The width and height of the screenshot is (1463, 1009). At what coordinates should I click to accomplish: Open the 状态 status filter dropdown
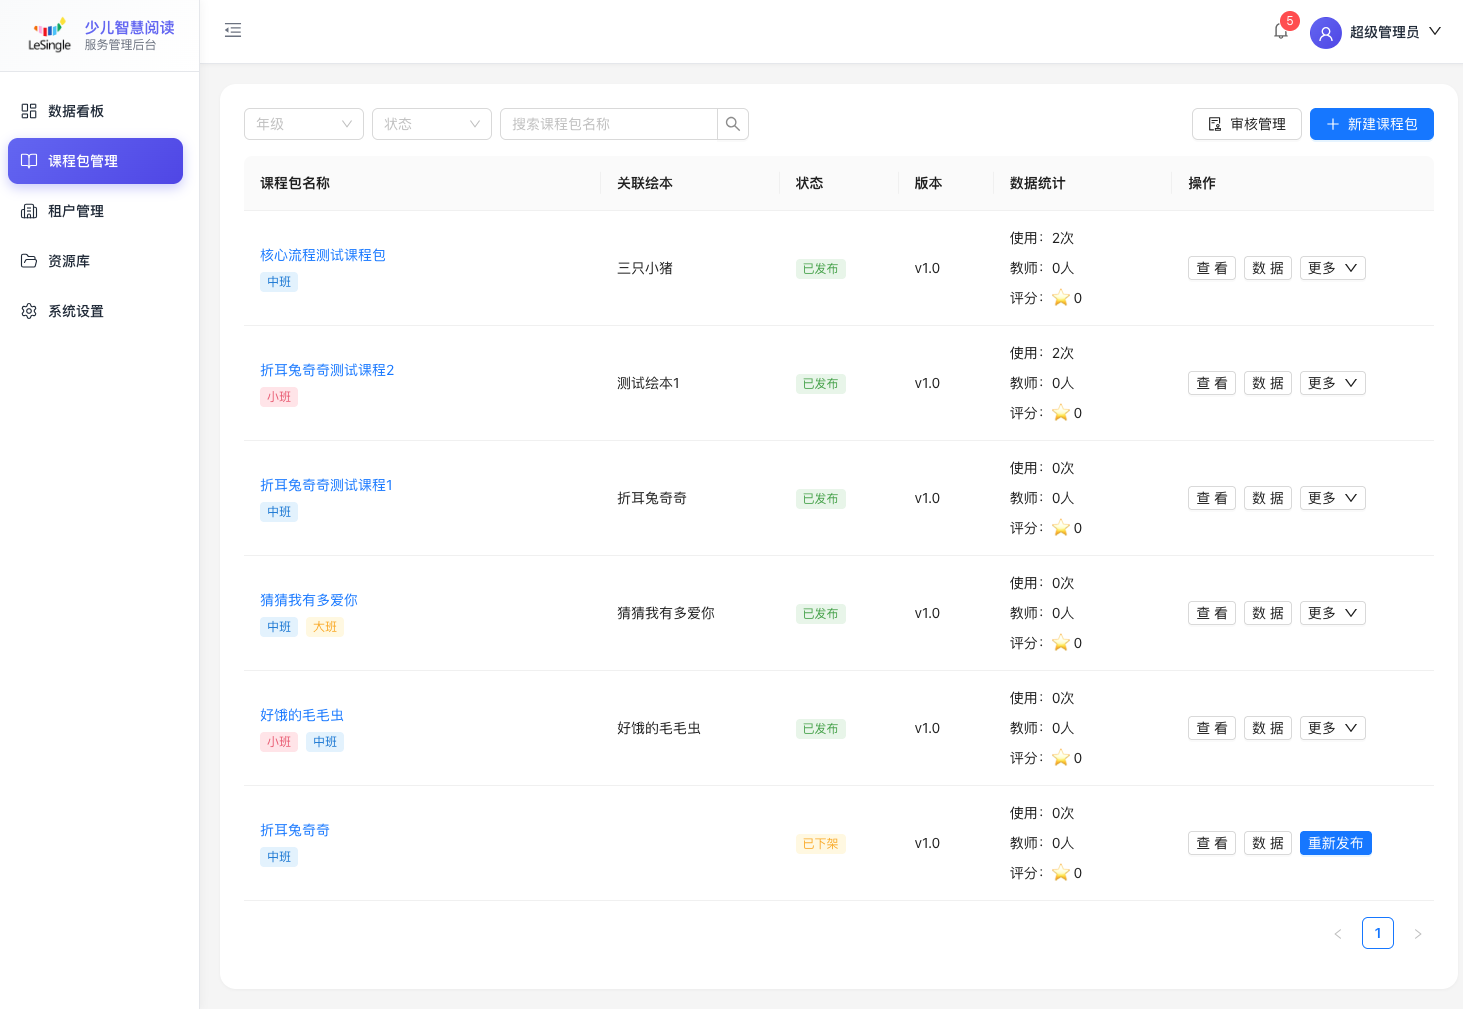pyautogui.click(x=432, y=124)
